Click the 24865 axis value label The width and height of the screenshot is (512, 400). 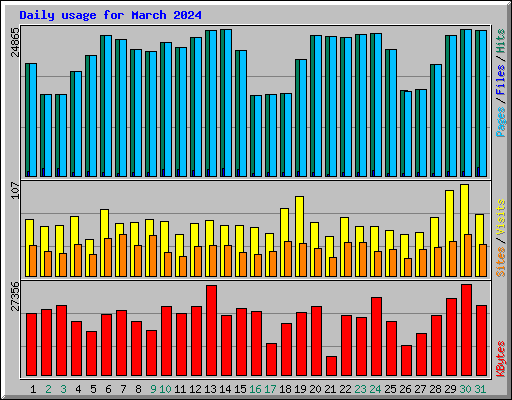15,43
